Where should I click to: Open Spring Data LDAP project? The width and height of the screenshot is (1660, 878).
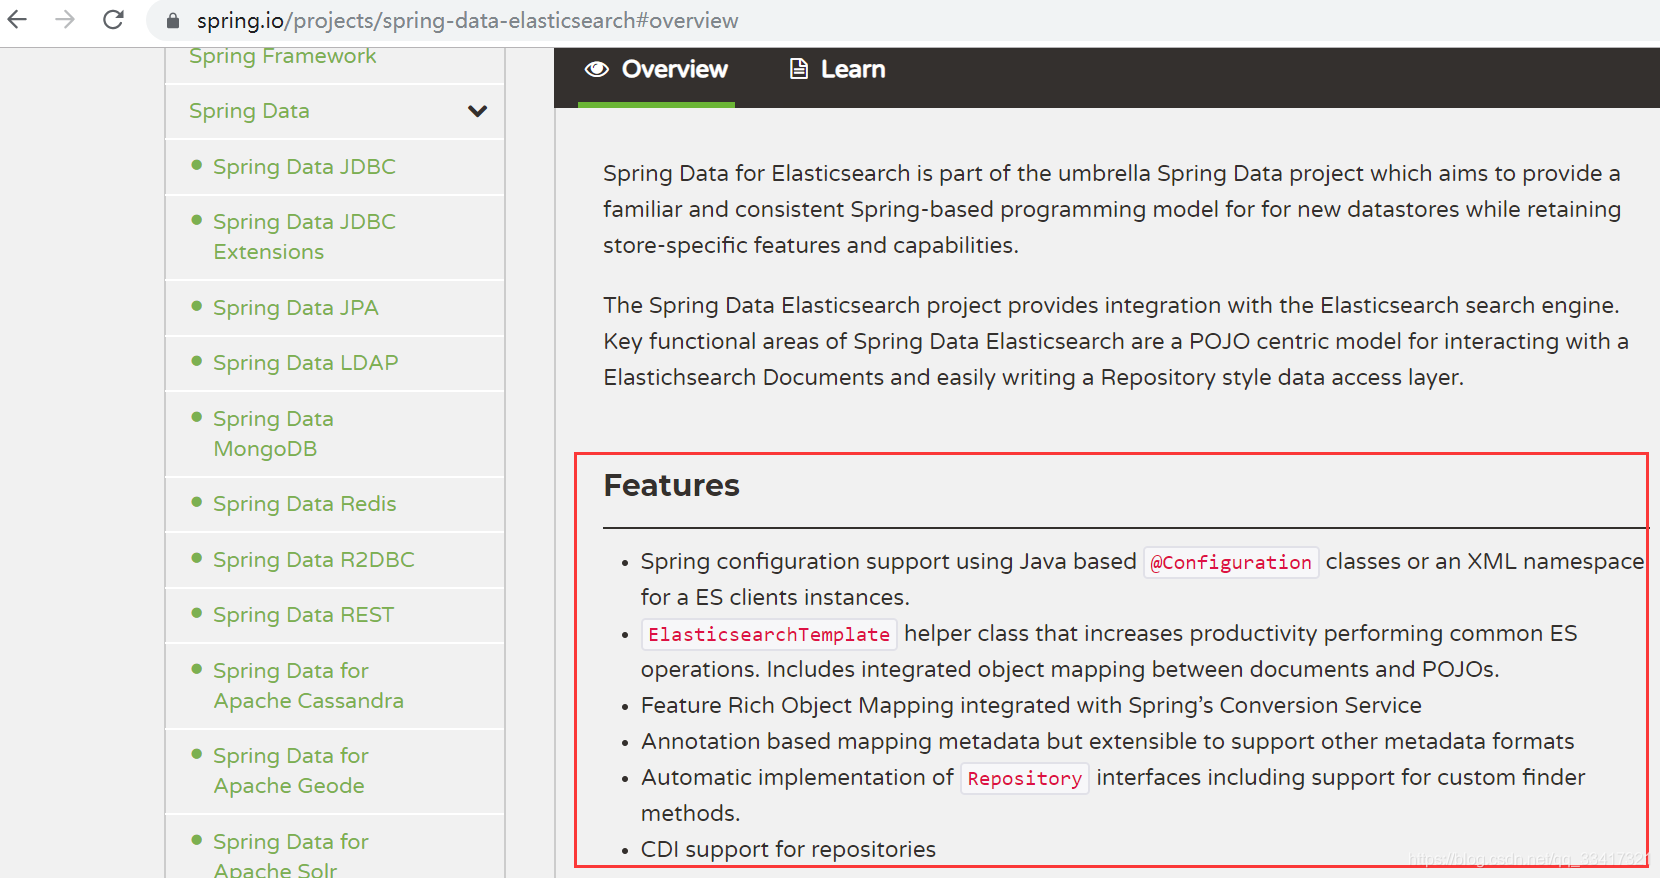point(305,363)
